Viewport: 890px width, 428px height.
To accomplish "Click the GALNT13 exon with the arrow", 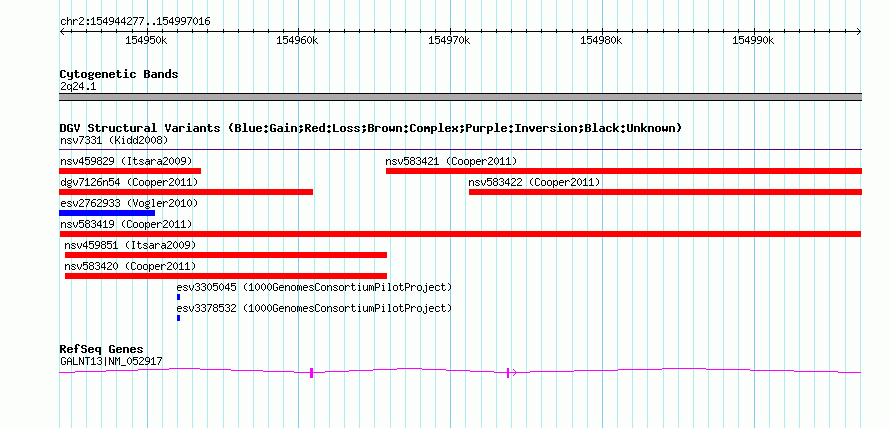I will point(509,372).
